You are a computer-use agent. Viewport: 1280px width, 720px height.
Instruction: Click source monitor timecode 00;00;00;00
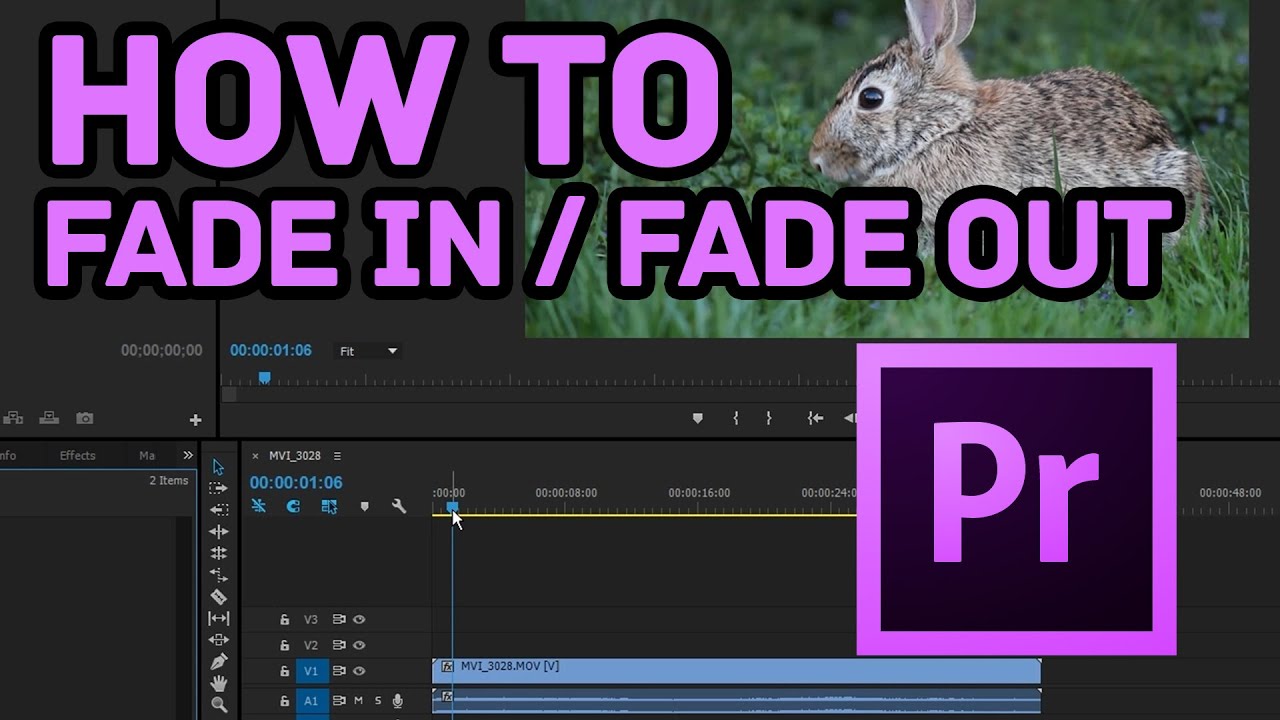(161, 351)
